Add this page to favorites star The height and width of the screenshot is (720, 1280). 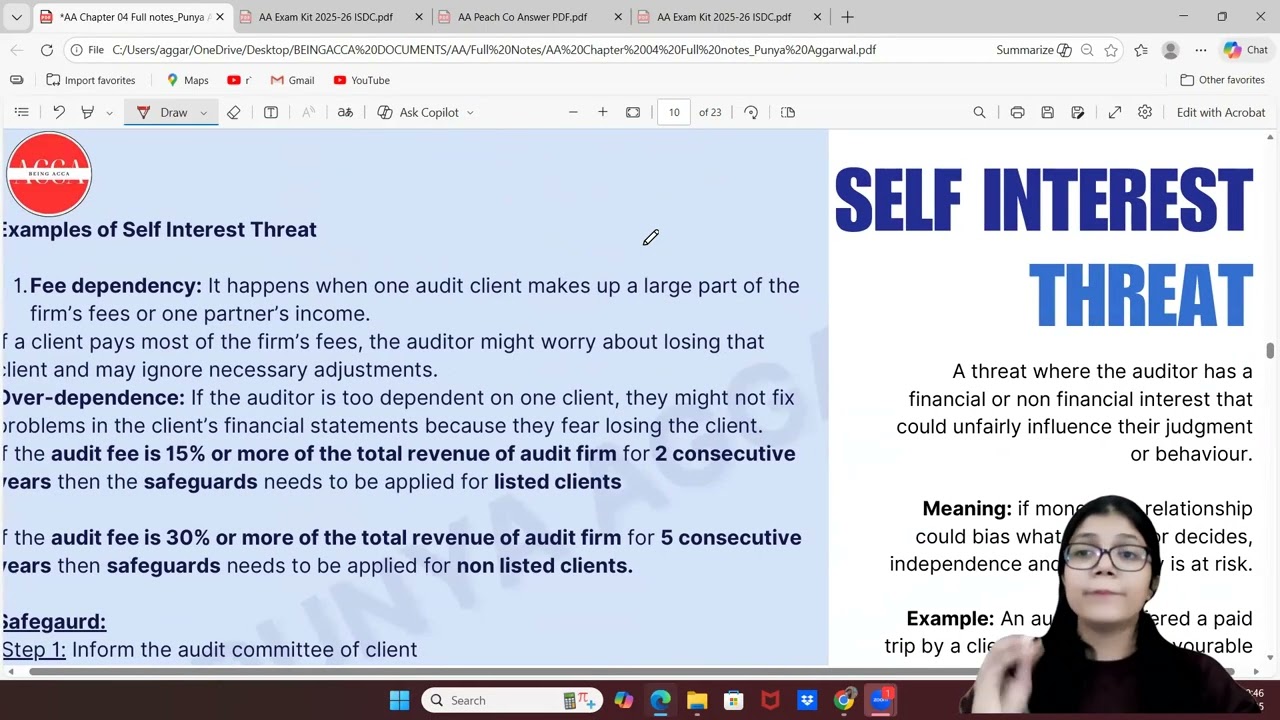click(1111, 50)
